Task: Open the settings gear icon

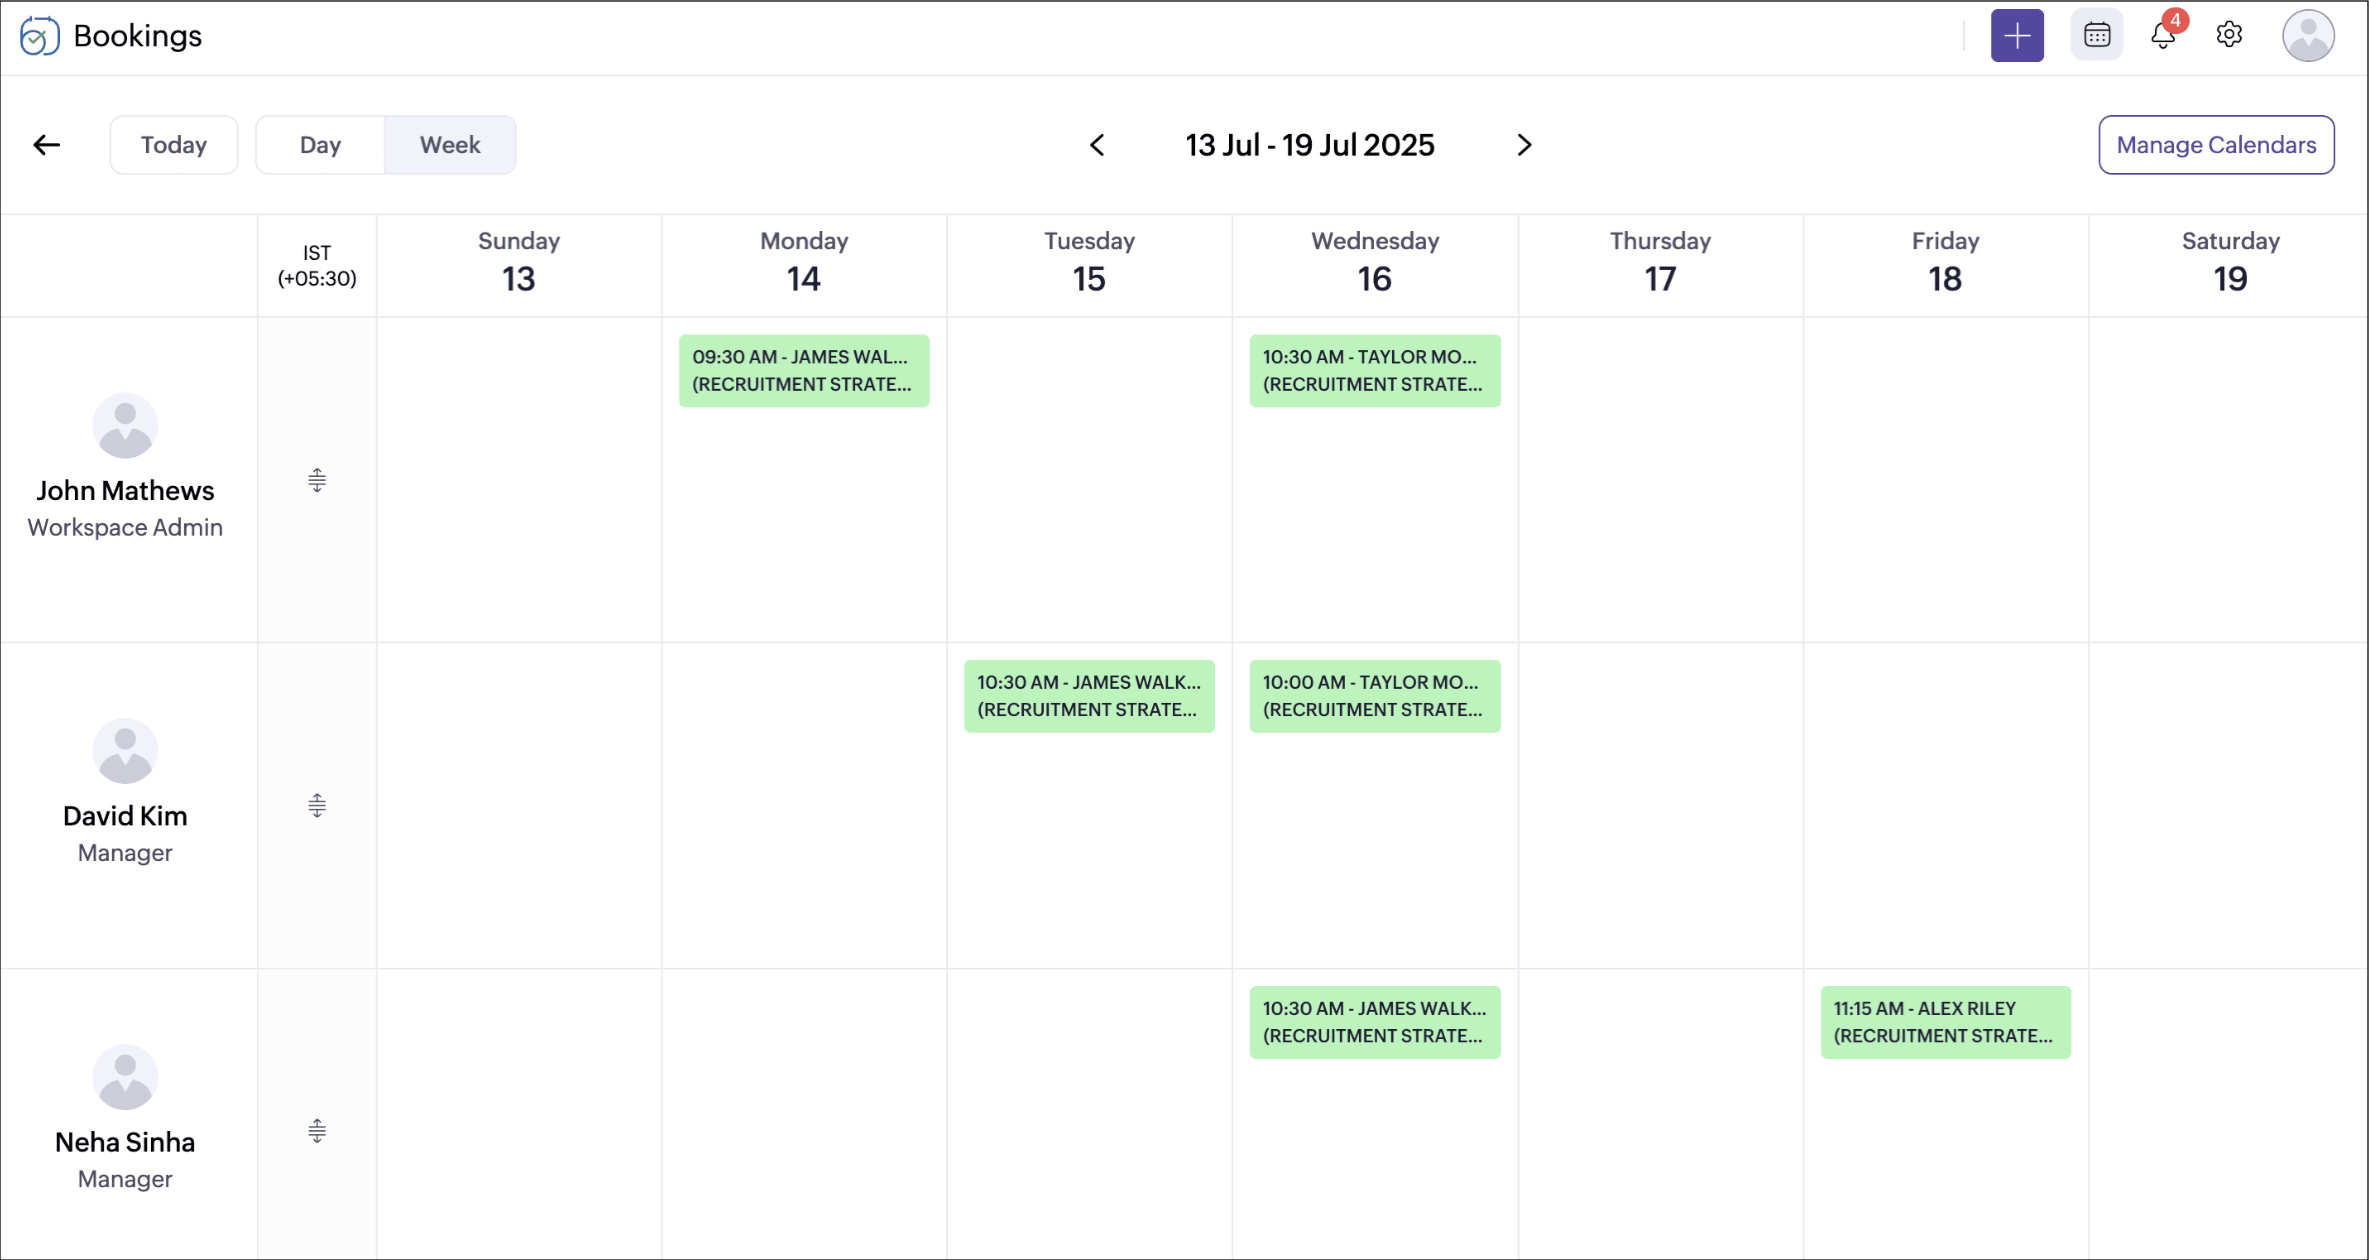Action: click(2229, 36)
